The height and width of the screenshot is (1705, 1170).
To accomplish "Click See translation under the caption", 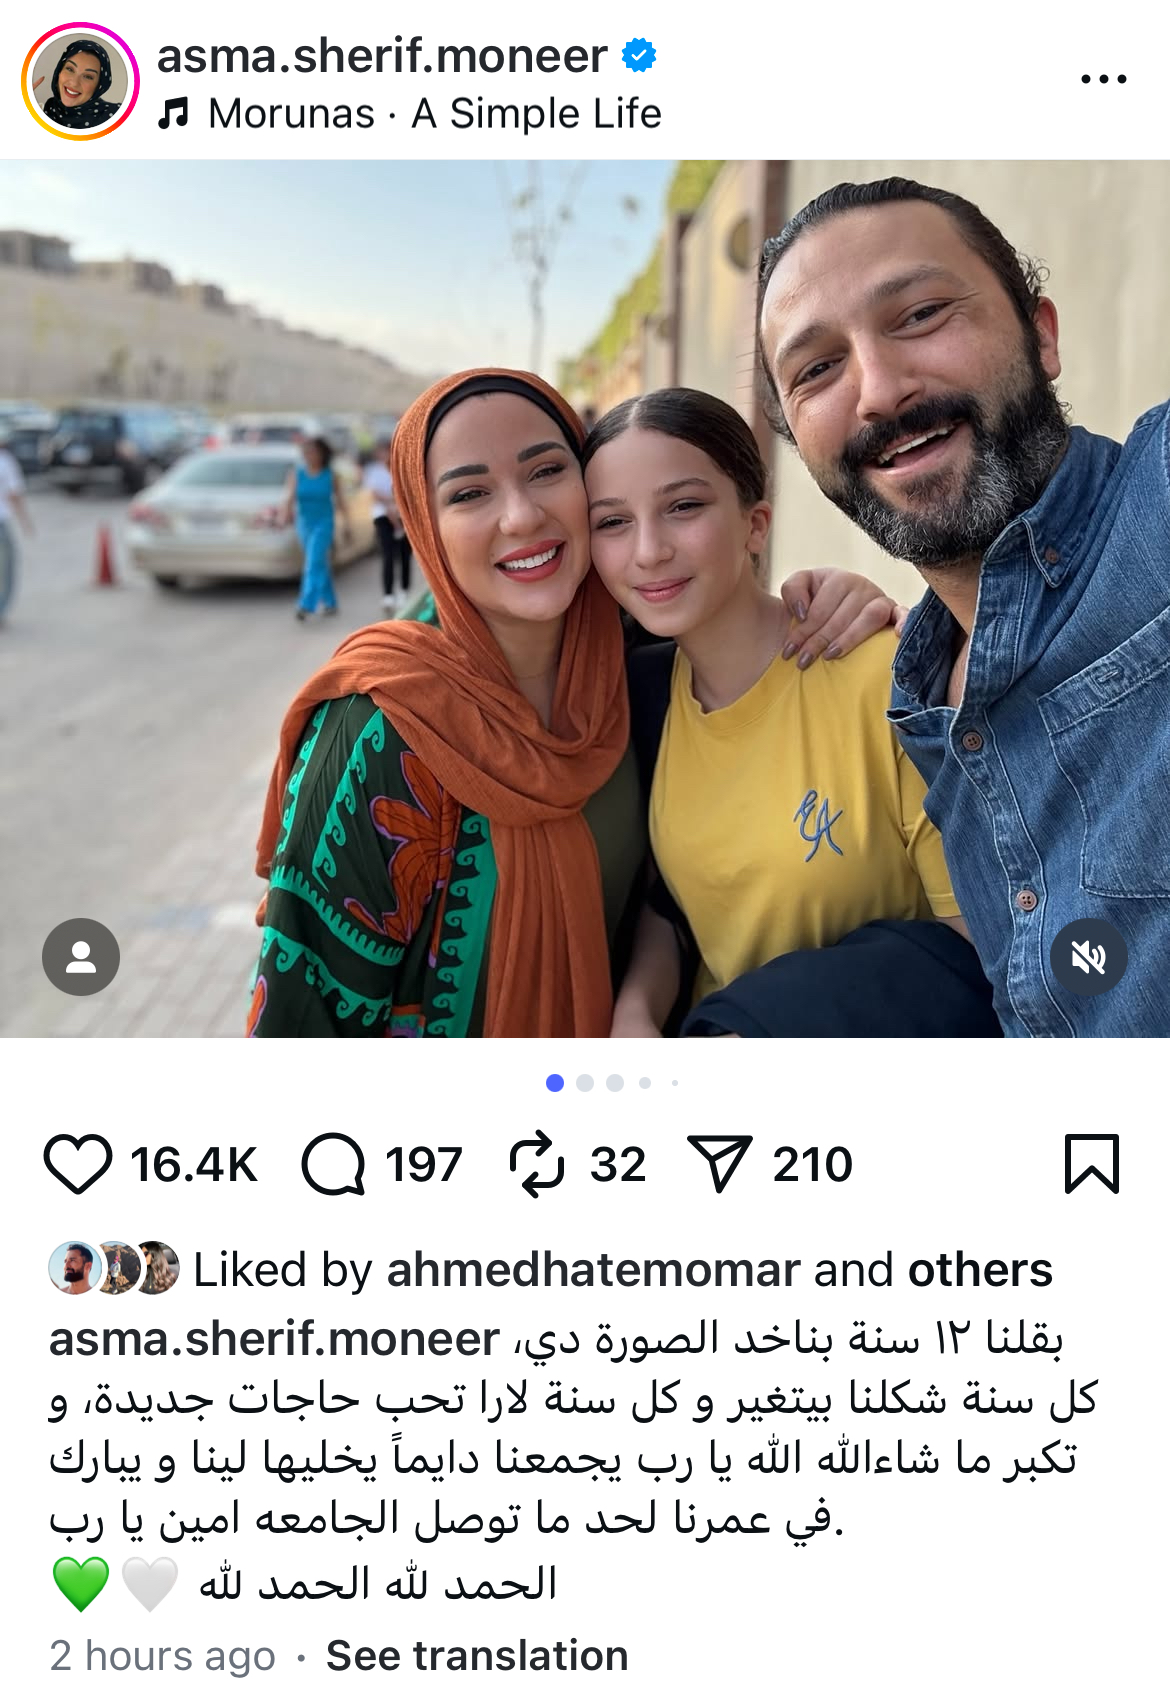I will [x=477, y=1656].
